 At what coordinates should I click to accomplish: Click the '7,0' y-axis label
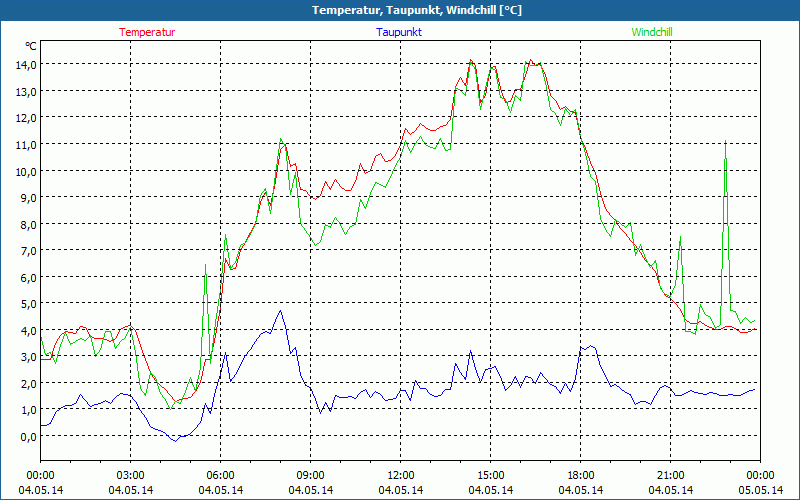click(28, 251)
